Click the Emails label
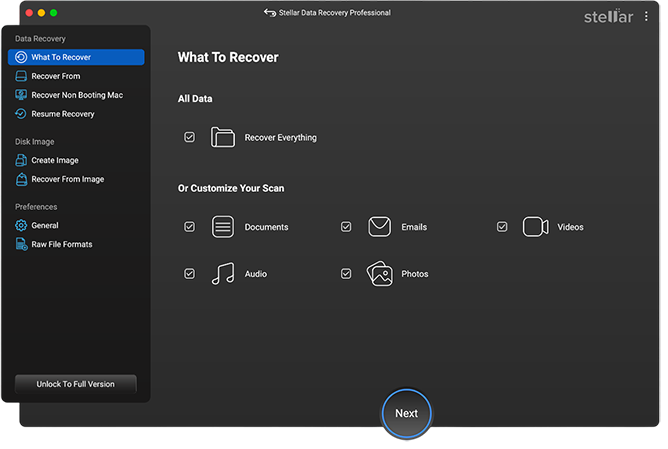Screen dimensions: 668x449 click(x=414, y=227)
